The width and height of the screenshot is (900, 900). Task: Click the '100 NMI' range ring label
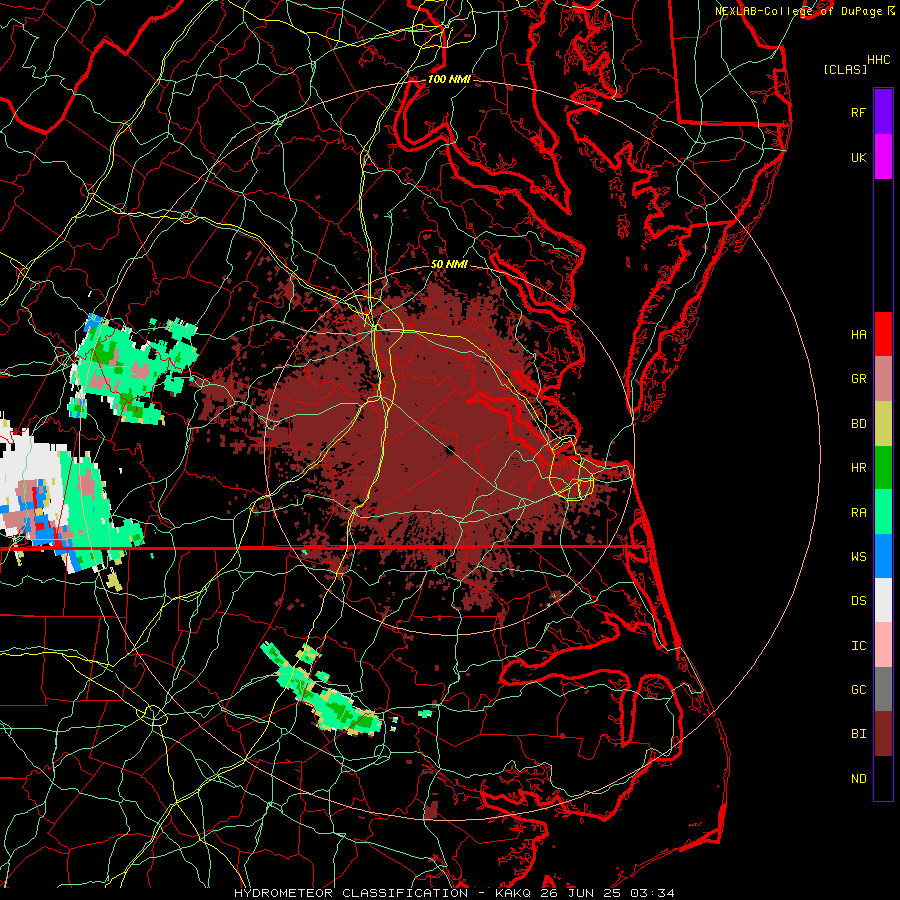(x=448, y=79)
